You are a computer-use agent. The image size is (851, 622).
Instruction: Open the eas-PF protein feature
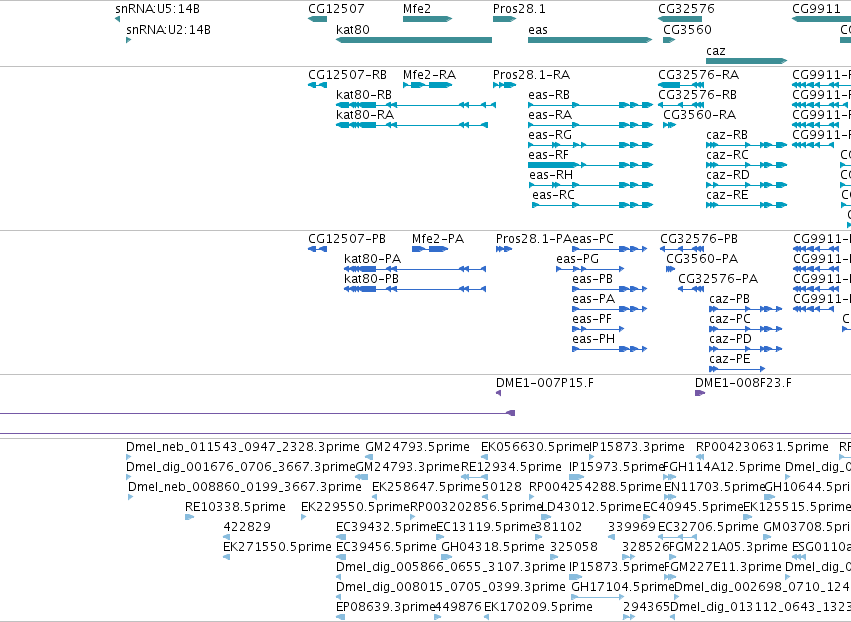(x=598, y=329)
